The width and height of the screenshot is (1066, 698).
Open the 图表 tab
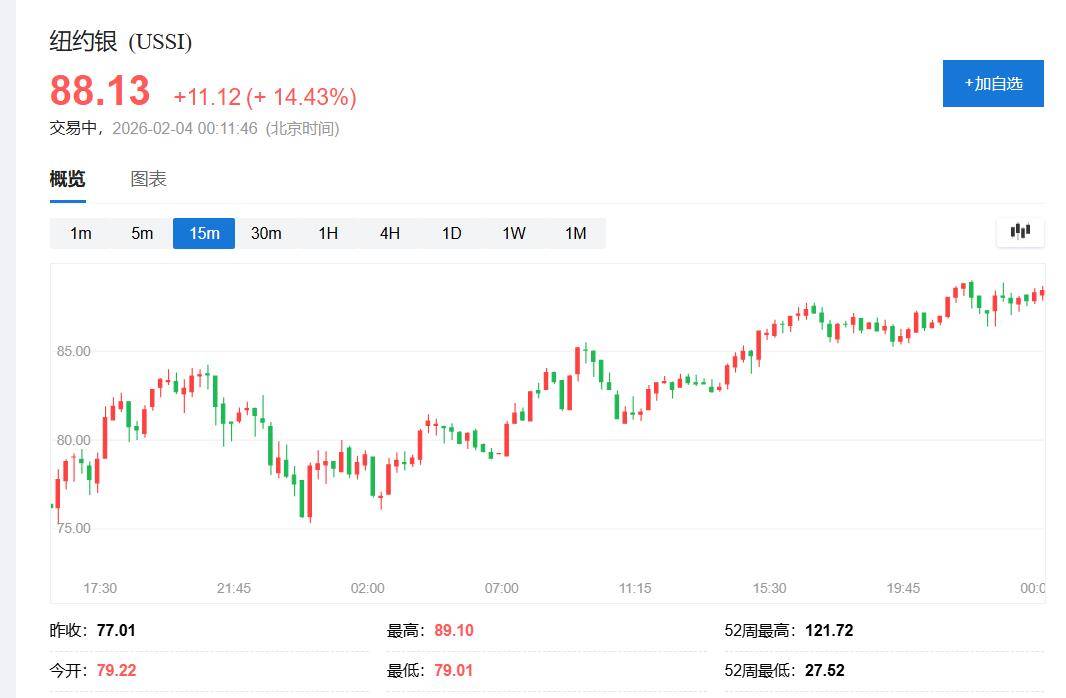tap(148, 179)
